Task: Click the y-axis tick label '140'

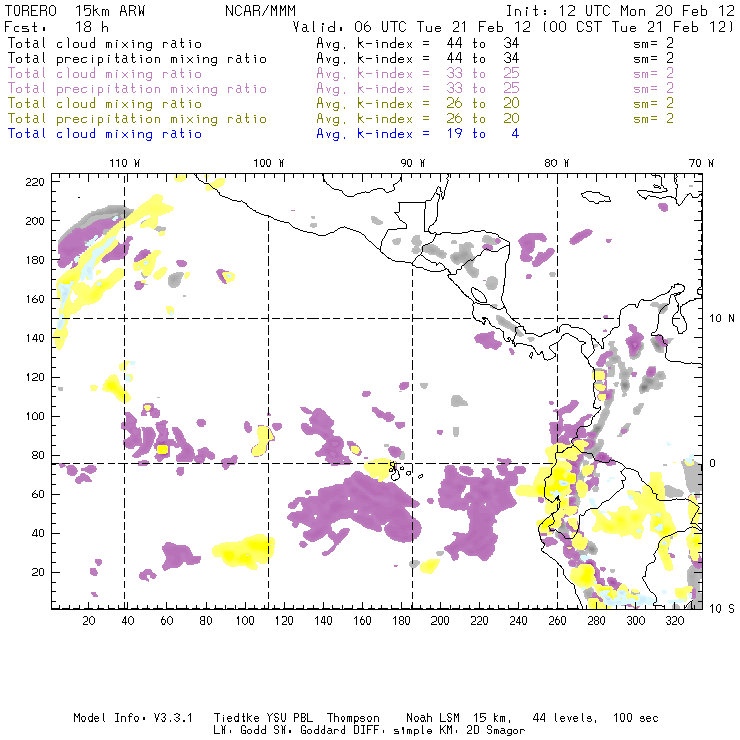Action: tap(35, 338)
